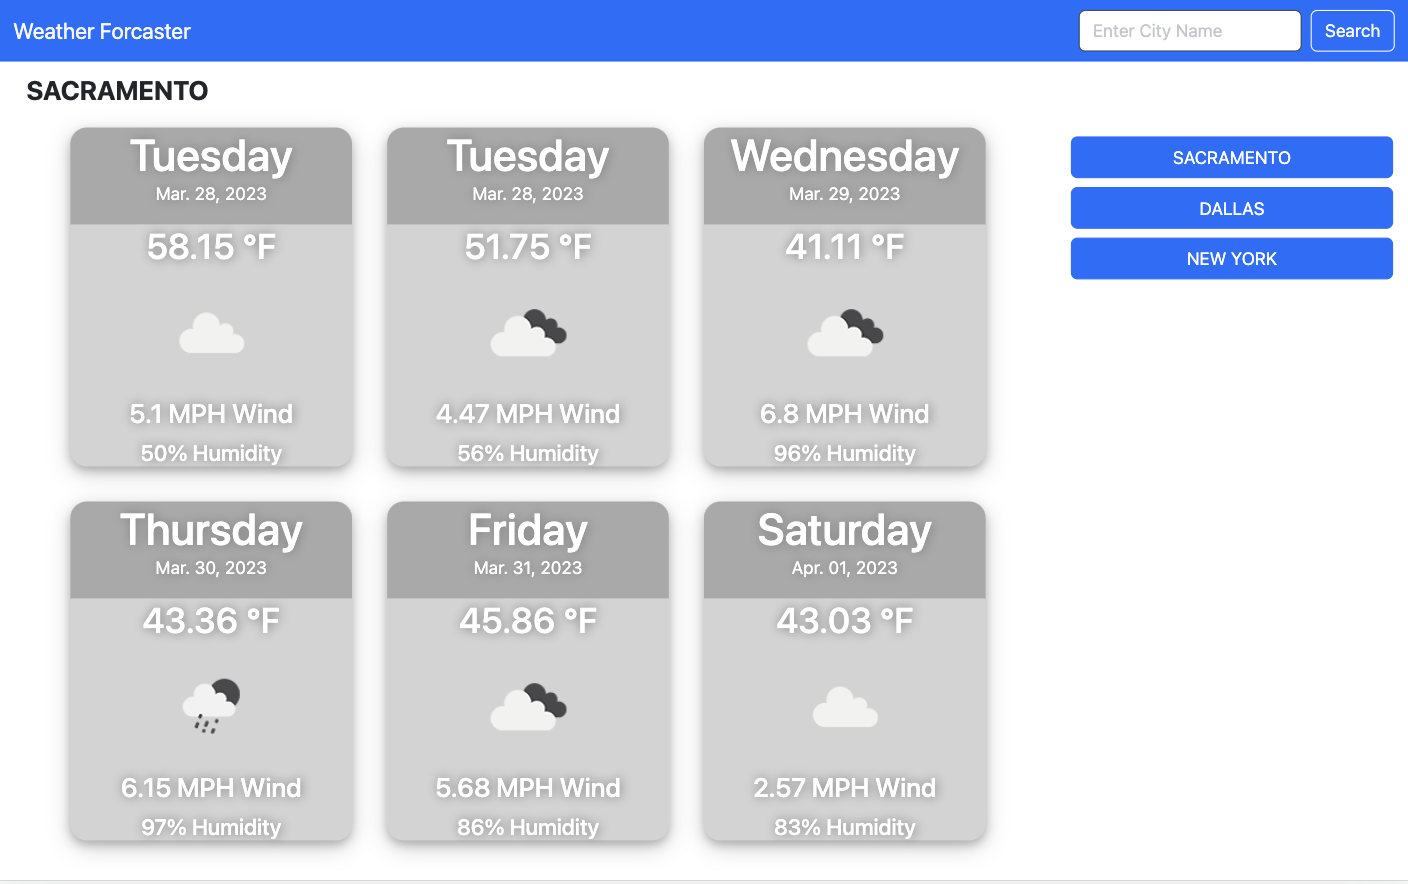Click the Weather Forcaster header title
1408x884 pixels.
pyautogui.click(x=102, y=31)
